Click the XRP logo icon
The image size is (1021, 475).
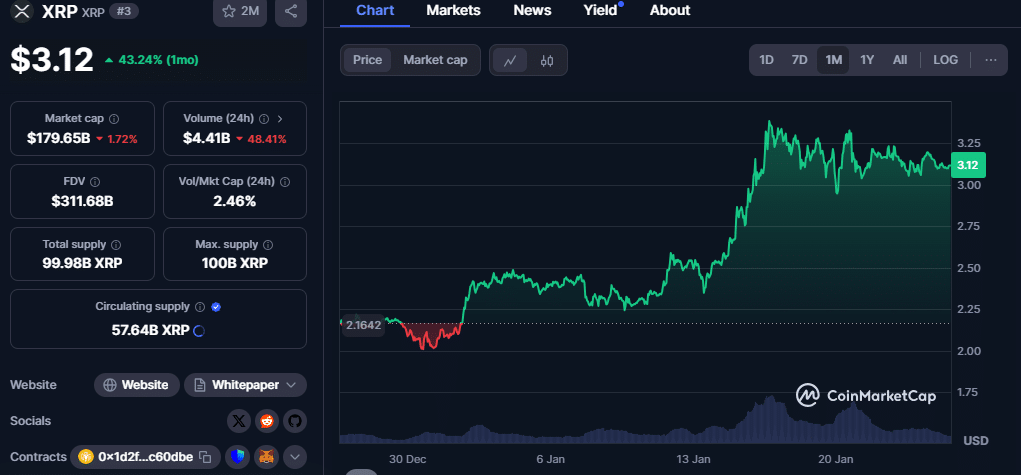click(x=23, y=11)
